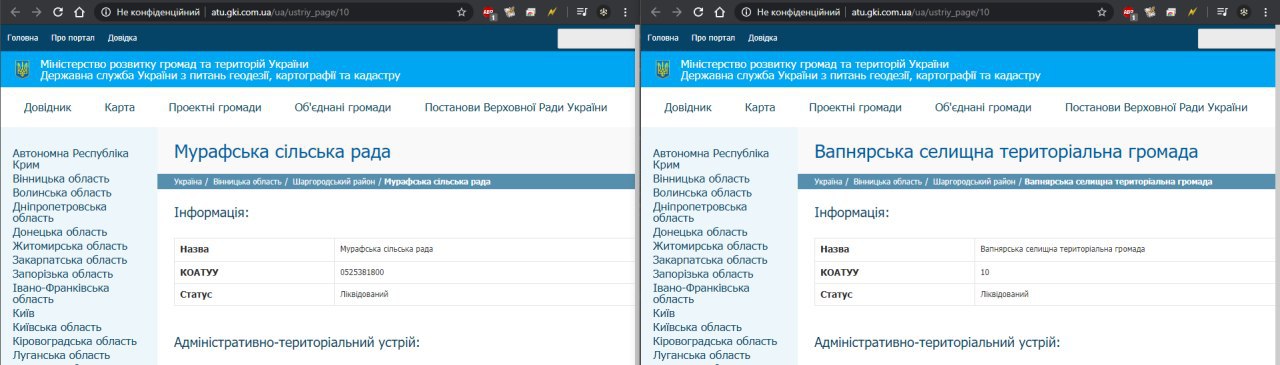Select Кіровоградська область in right window sidebar
Screen dimensions: 1280x365
click(714, 341)
